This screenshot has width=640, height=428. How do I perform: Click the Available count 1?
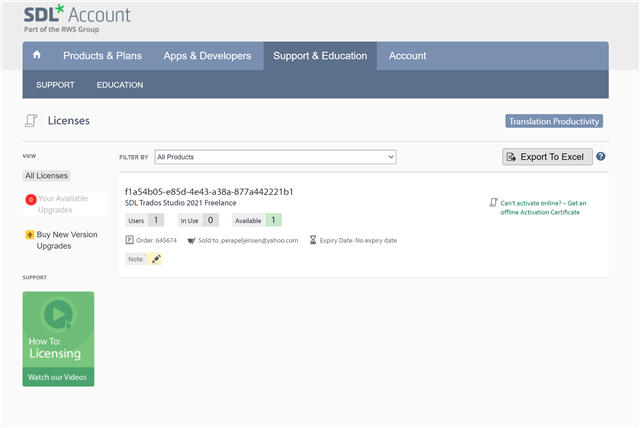click(273, 220)
